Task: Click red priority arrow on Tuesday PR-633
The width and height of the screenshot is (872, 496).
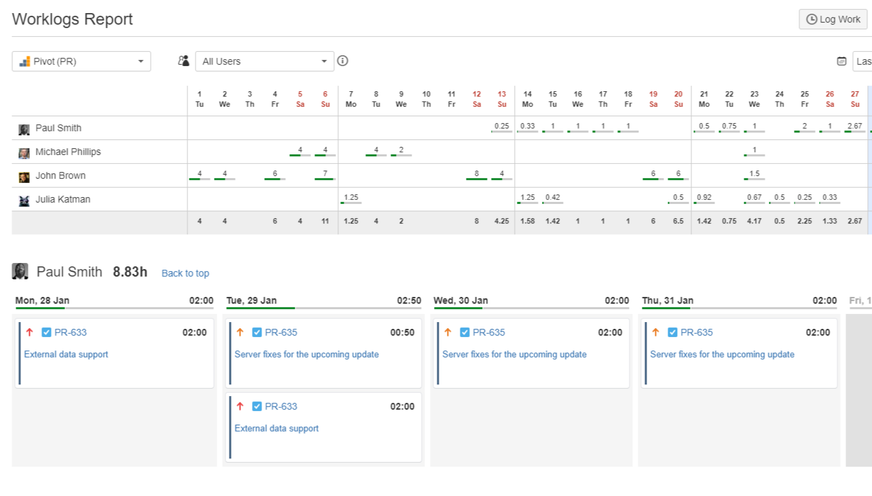Action: (240, 406)
